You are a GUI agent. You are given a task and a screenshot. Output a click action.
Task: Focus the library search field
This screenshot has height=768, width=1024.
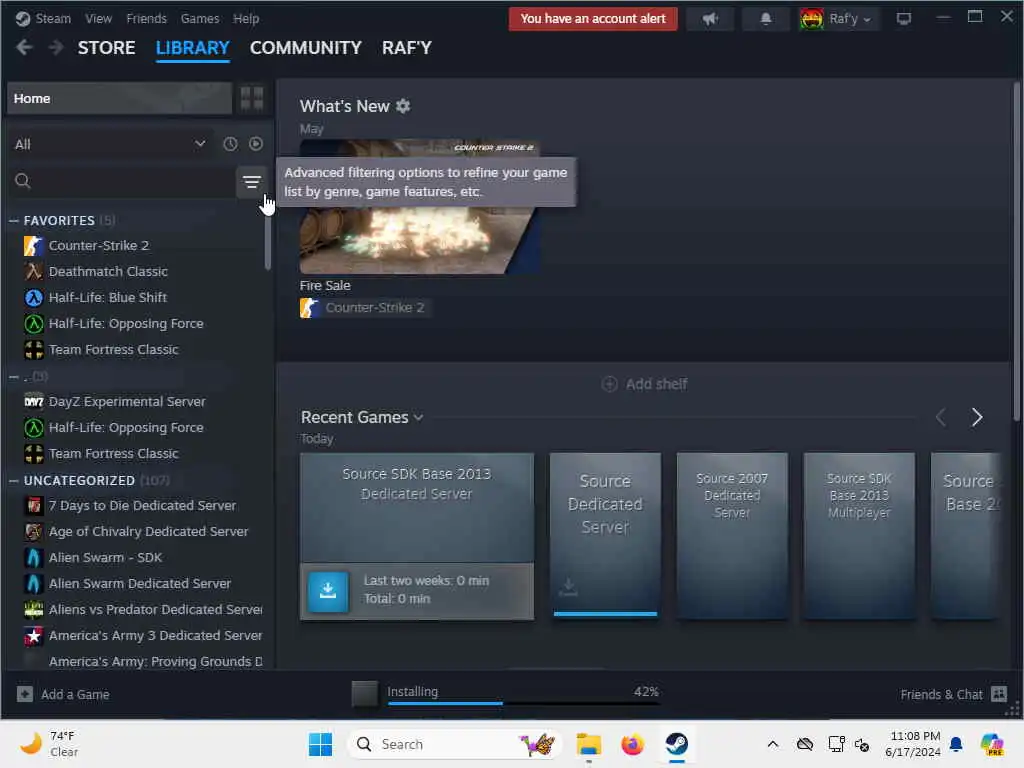[x=122, y=182]
